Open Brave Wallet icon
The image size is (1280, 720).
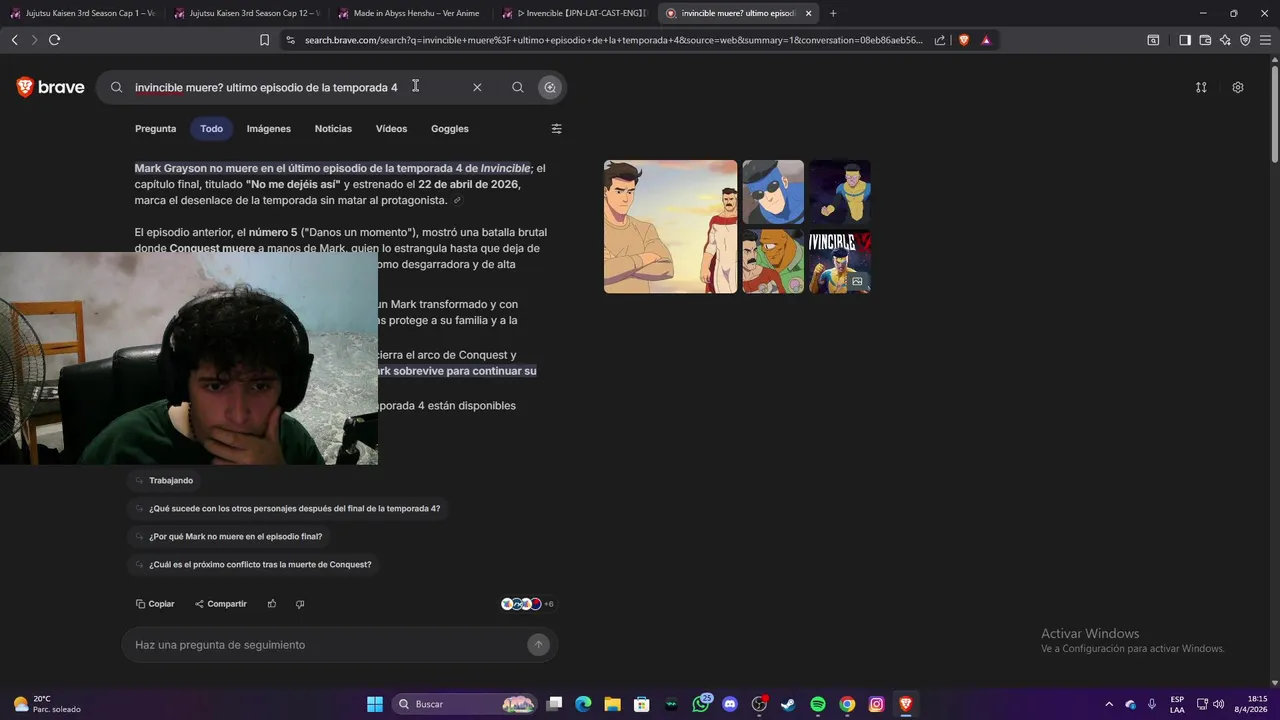[1205, 40]
